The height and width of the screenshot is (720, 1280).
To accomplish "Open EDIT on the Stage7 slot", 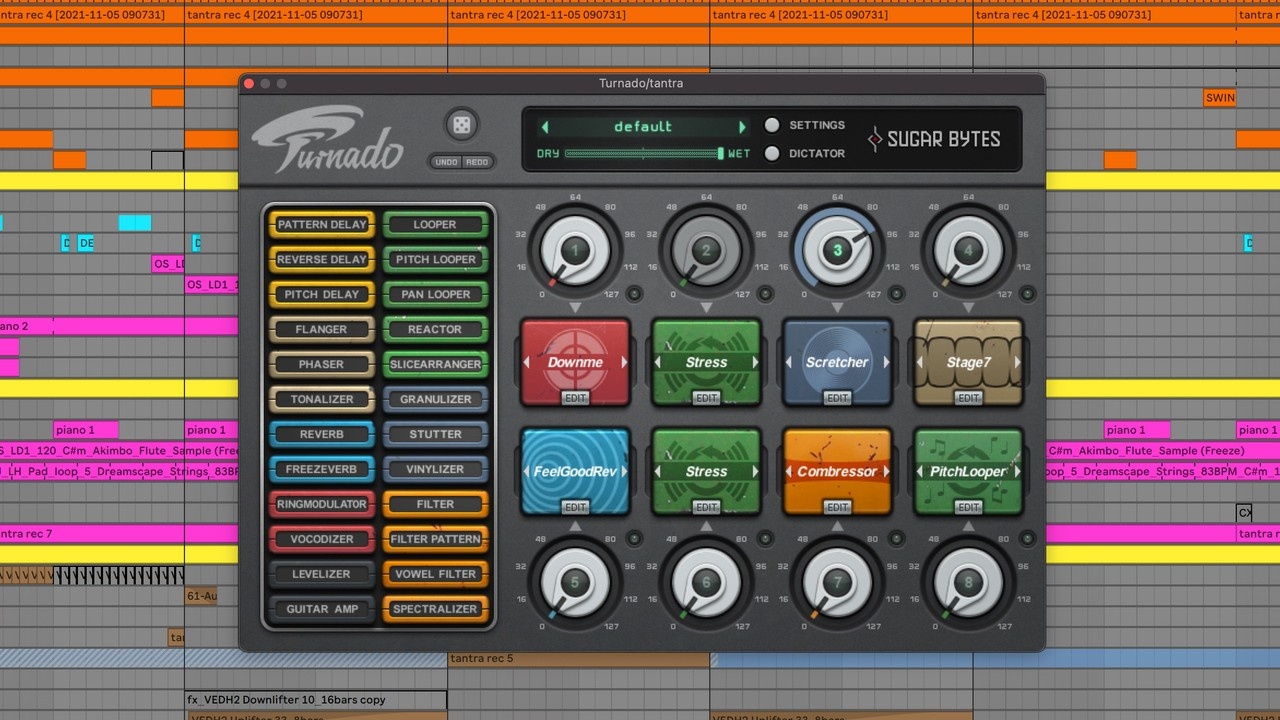I will 968,398.
